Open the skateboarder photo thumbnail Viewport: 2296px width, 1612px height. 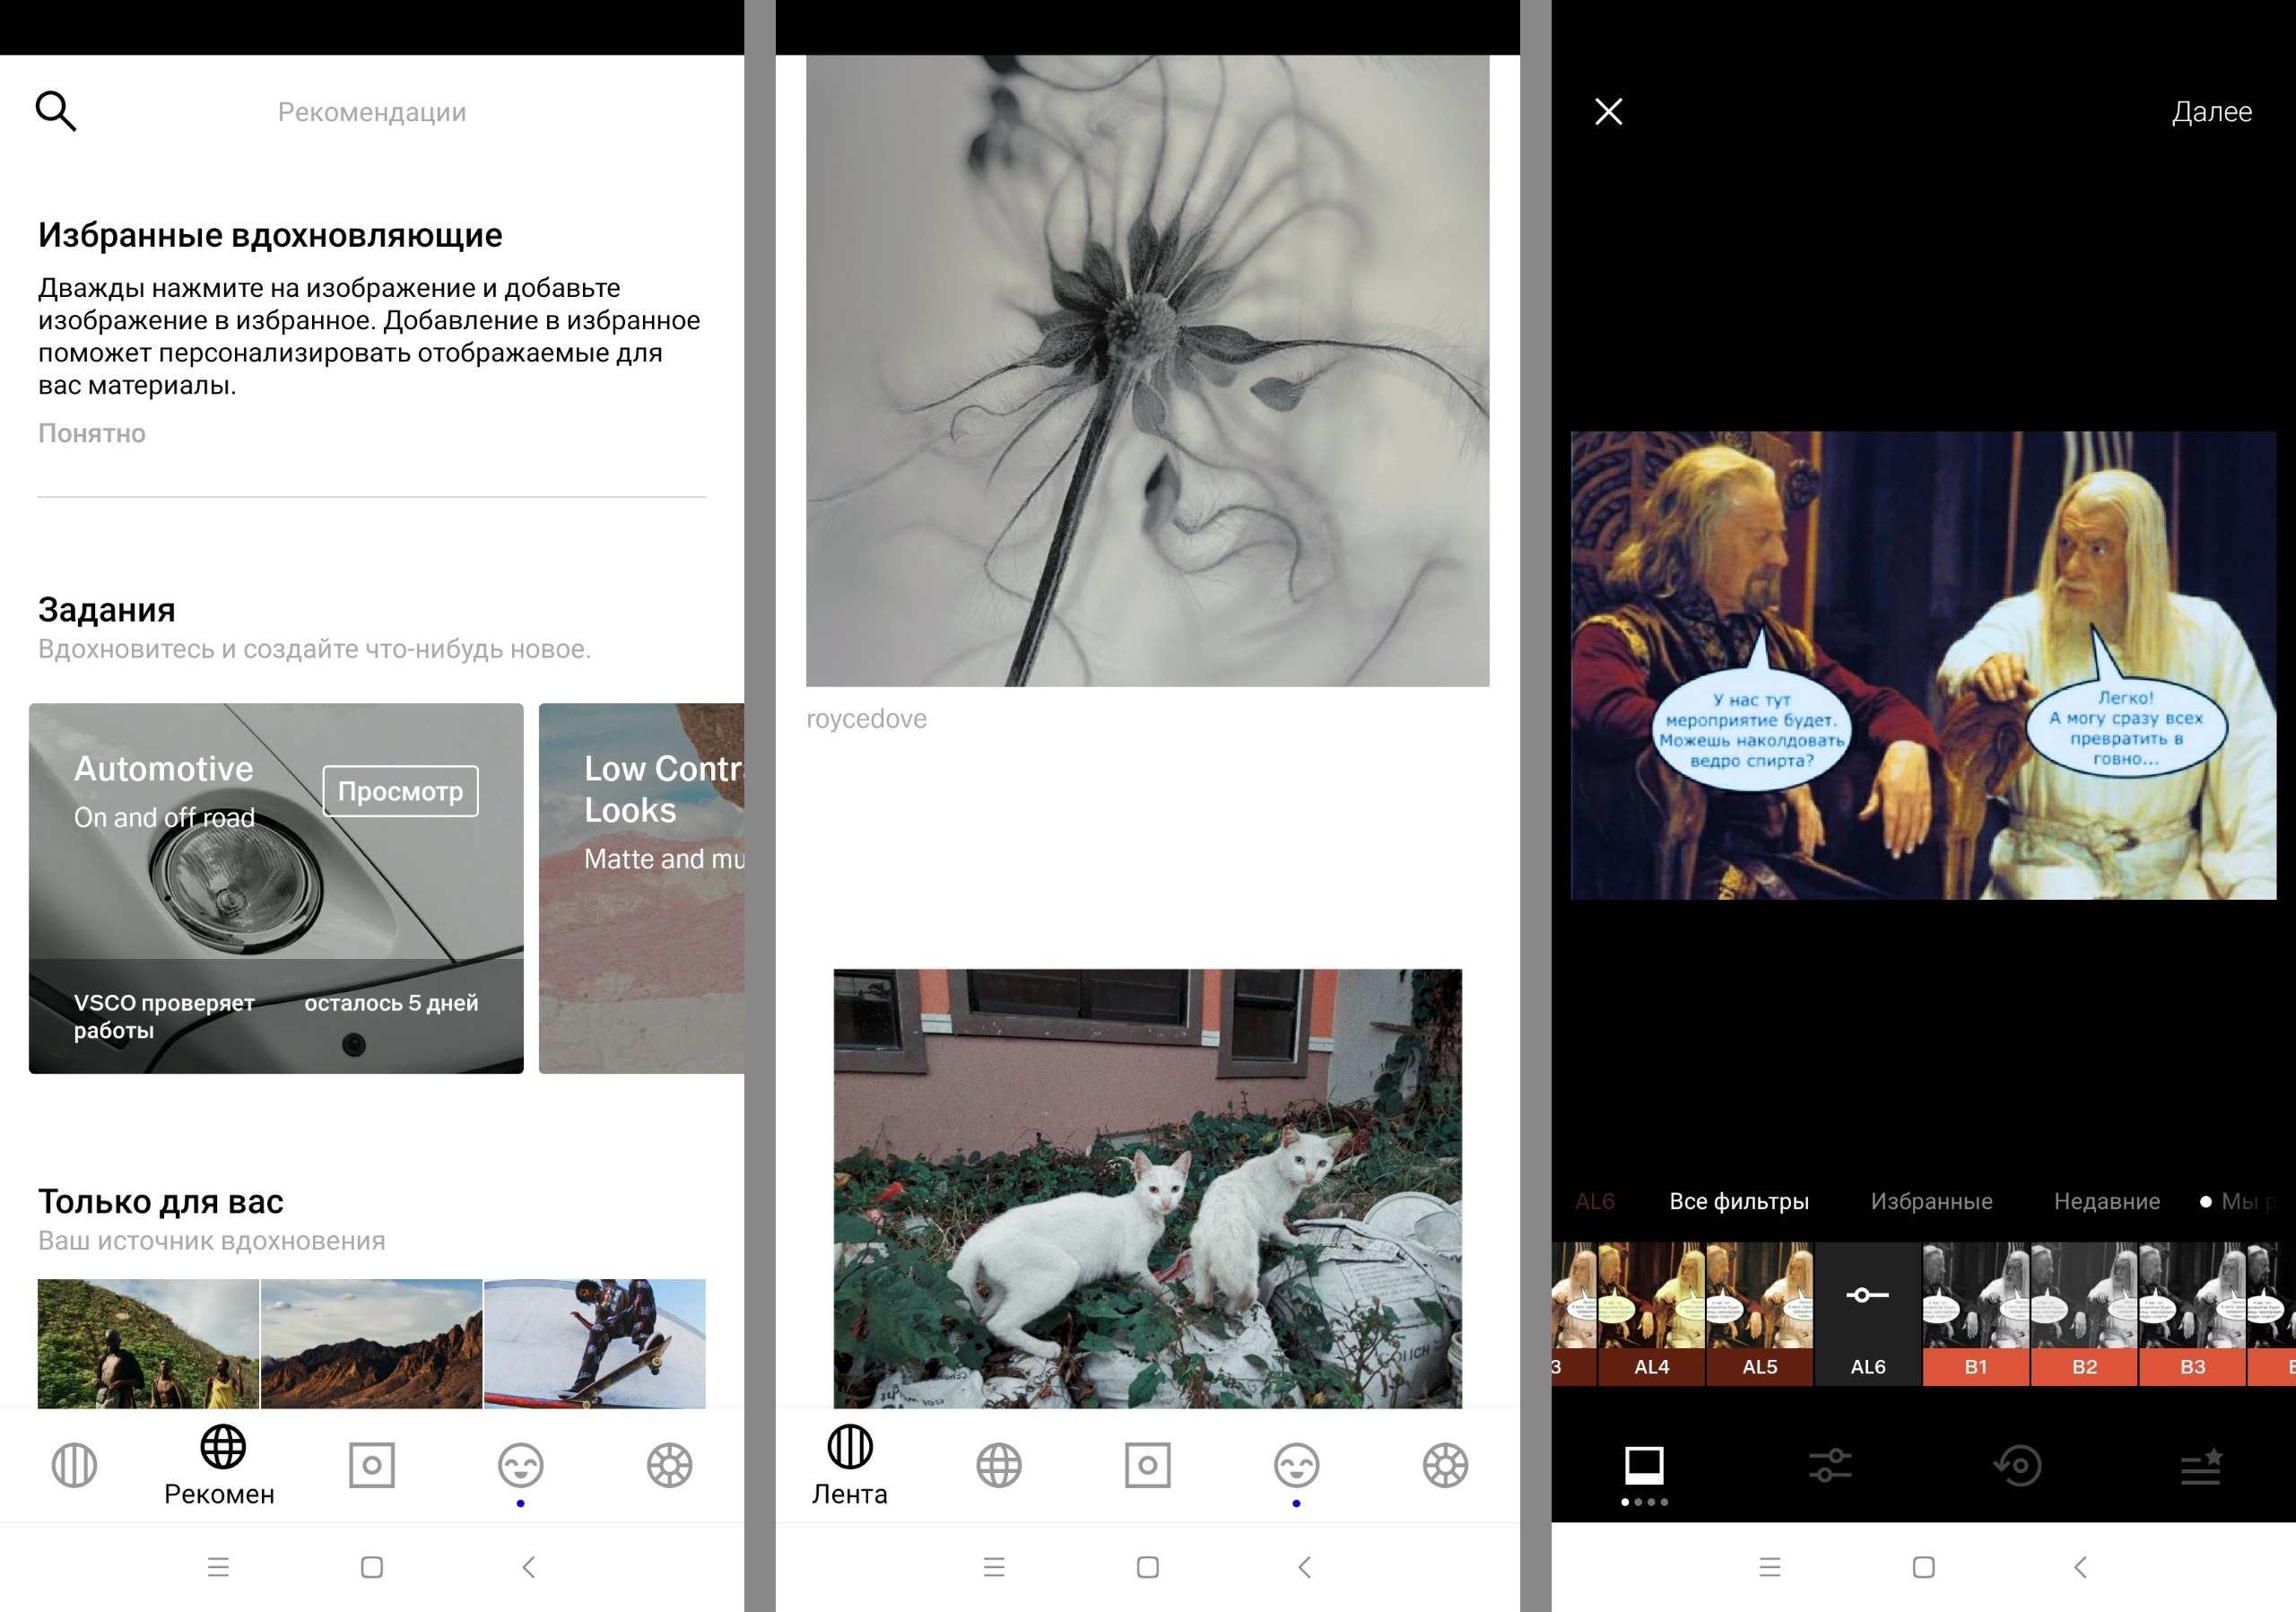pos(595,1342)
